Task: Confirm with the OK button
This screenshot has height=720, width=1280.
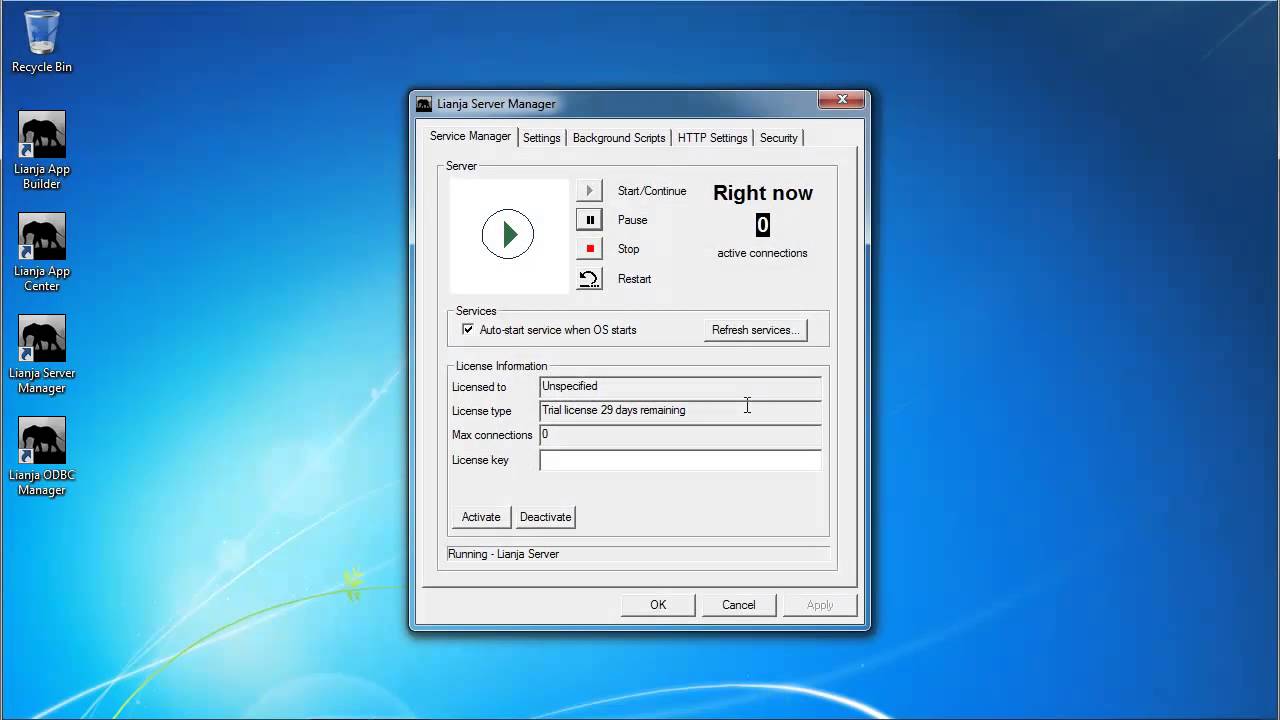Action: coord(658,605)
